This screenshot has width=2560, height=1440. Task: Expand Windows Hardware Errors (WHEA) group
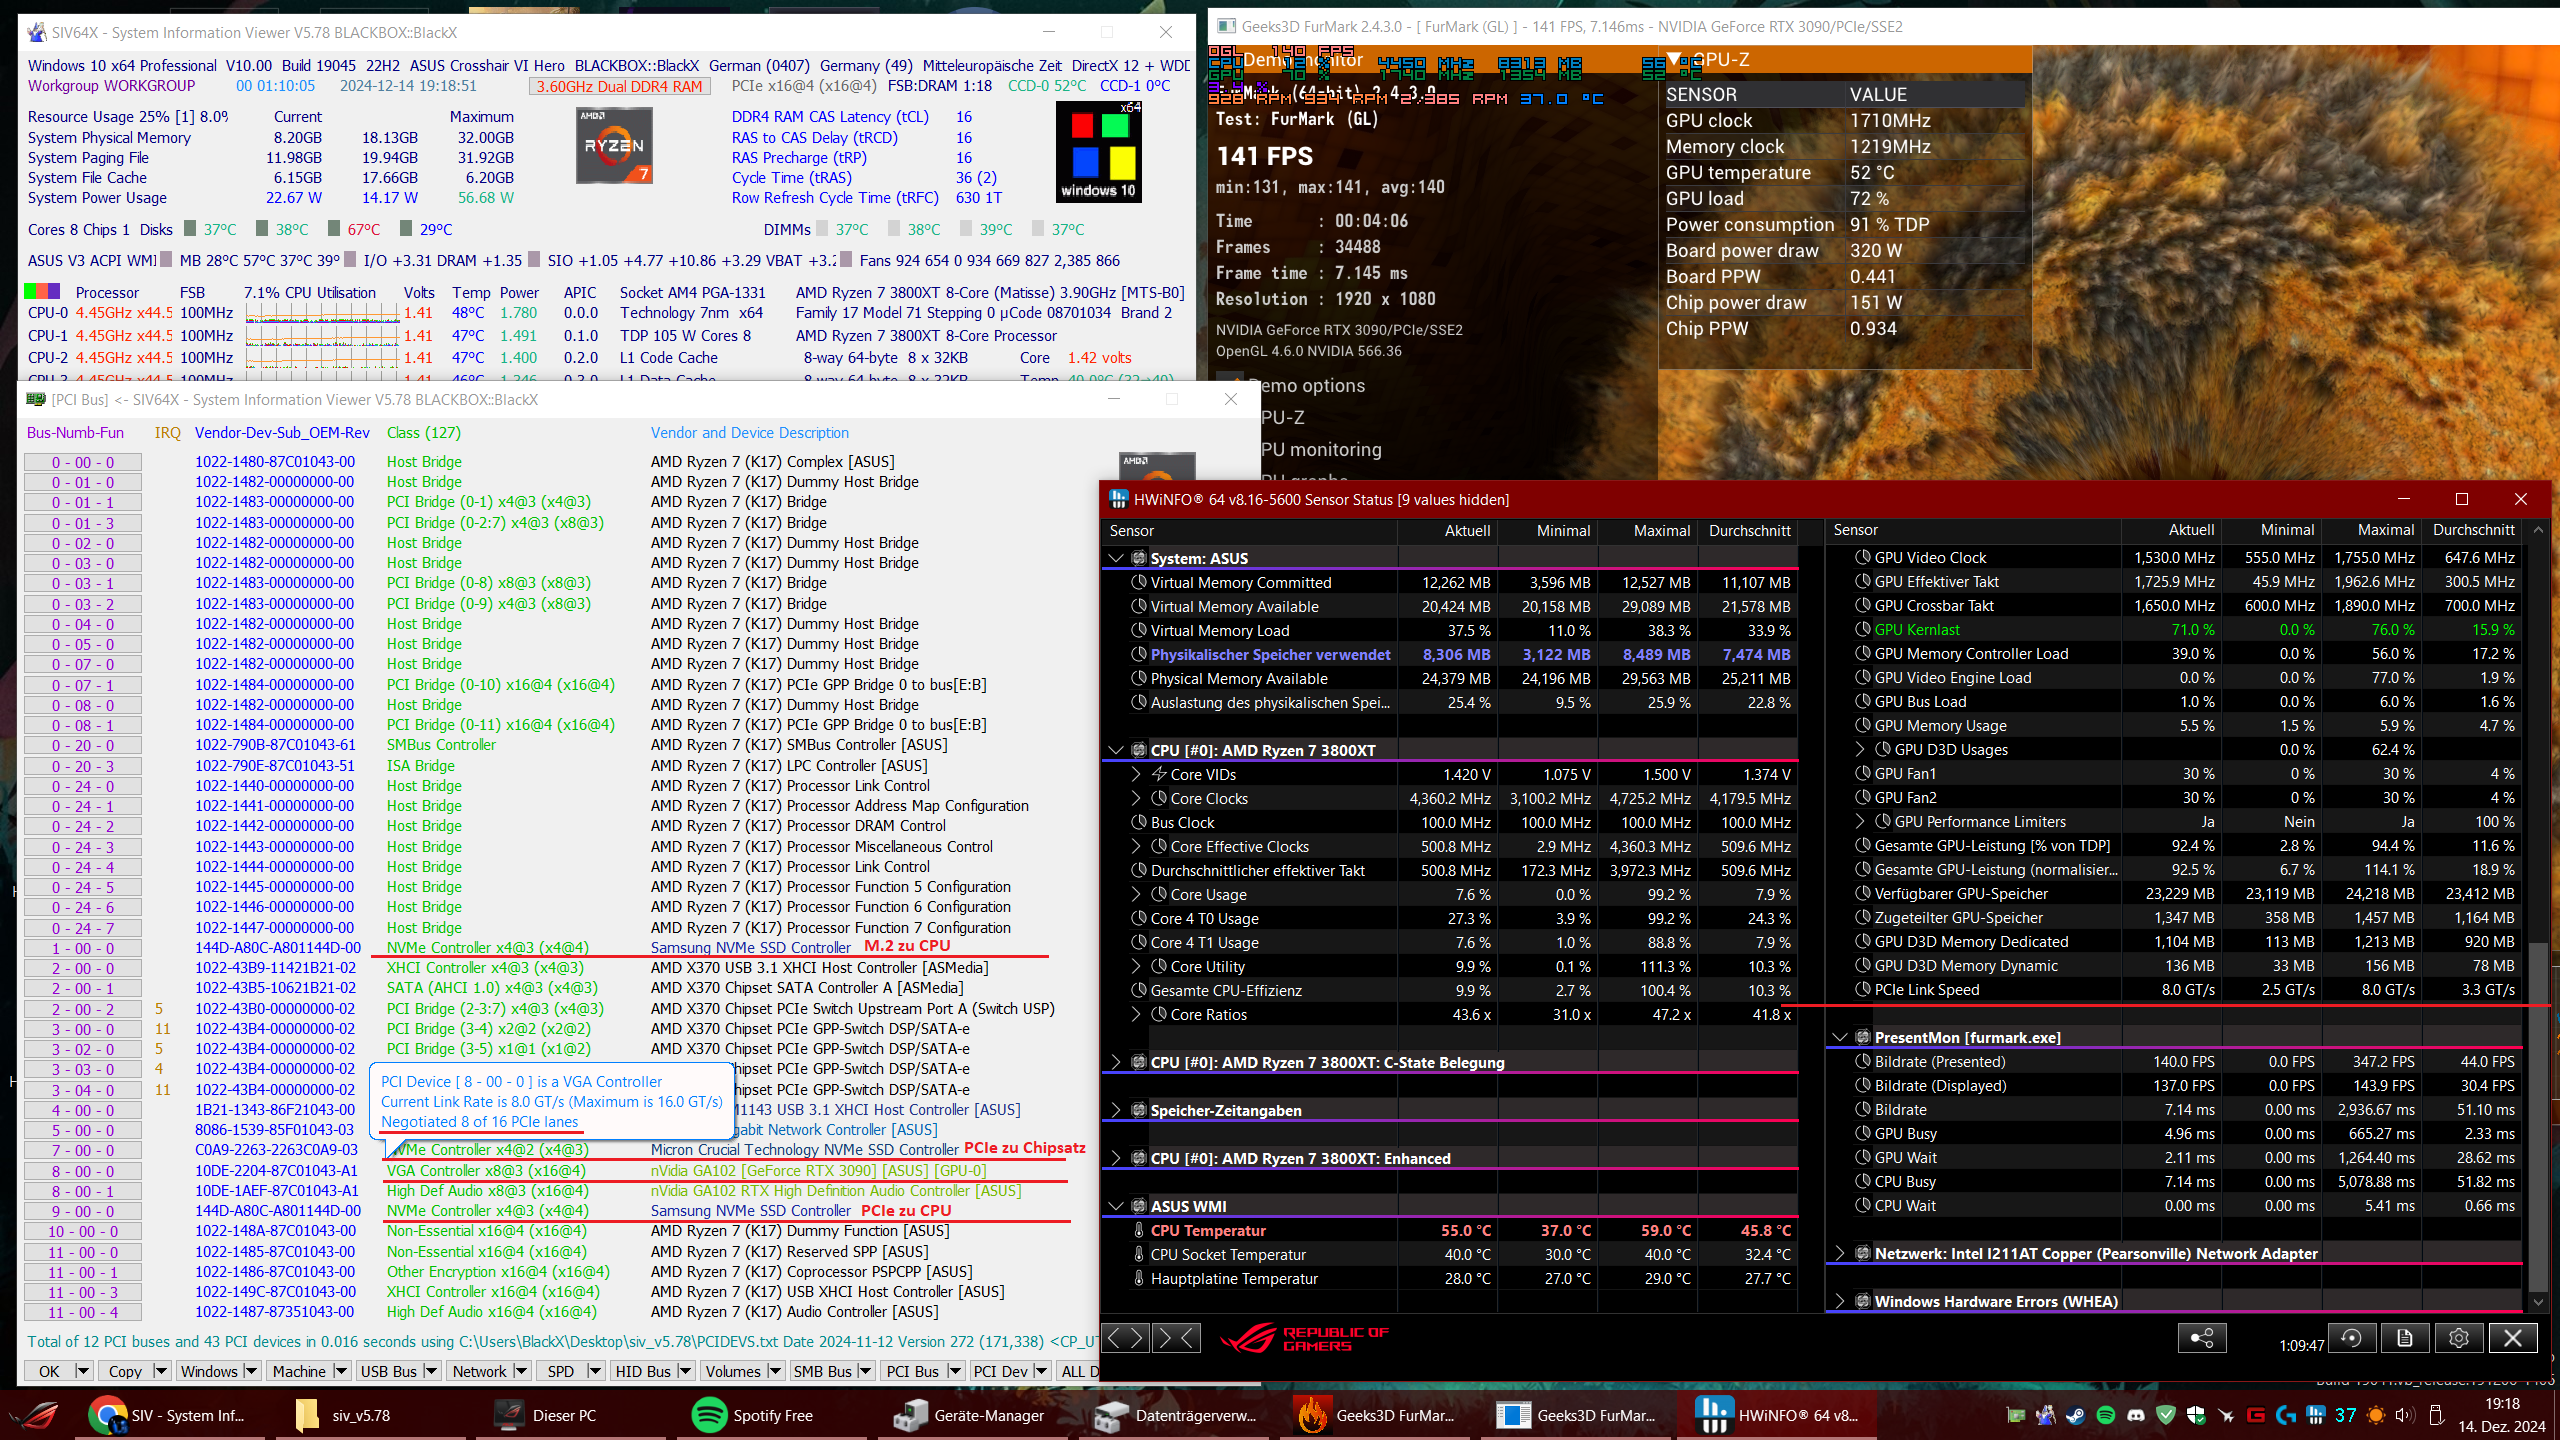[x=1840, y=1301]
